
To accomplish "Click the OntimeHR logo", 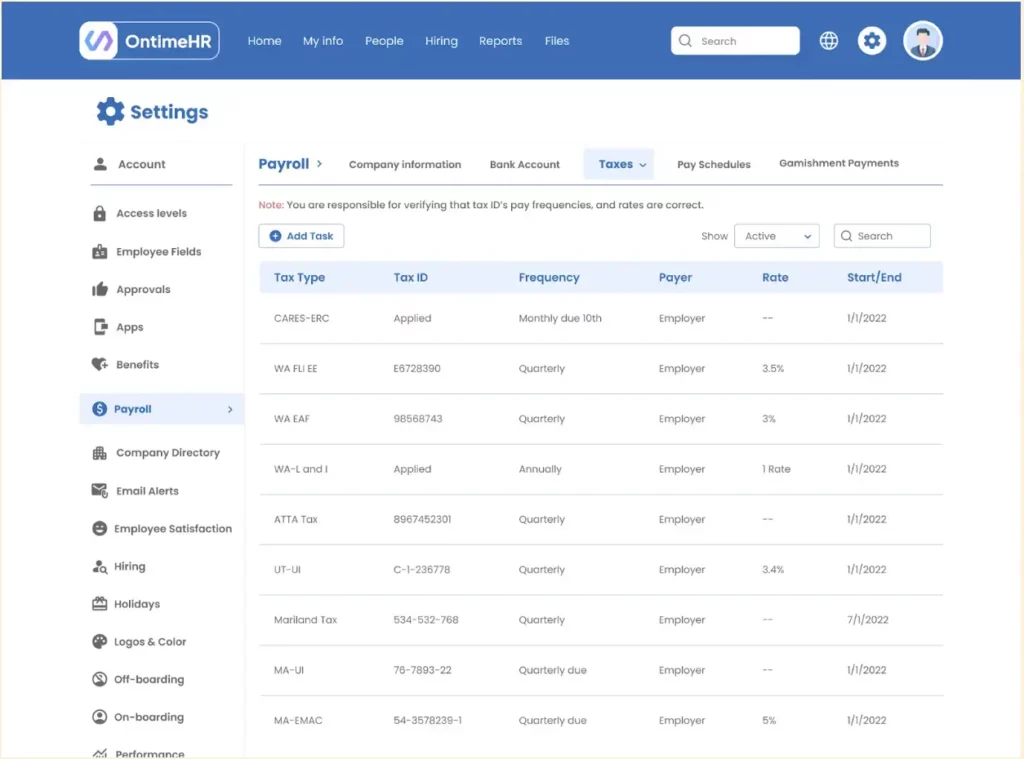I will (149, 41).
